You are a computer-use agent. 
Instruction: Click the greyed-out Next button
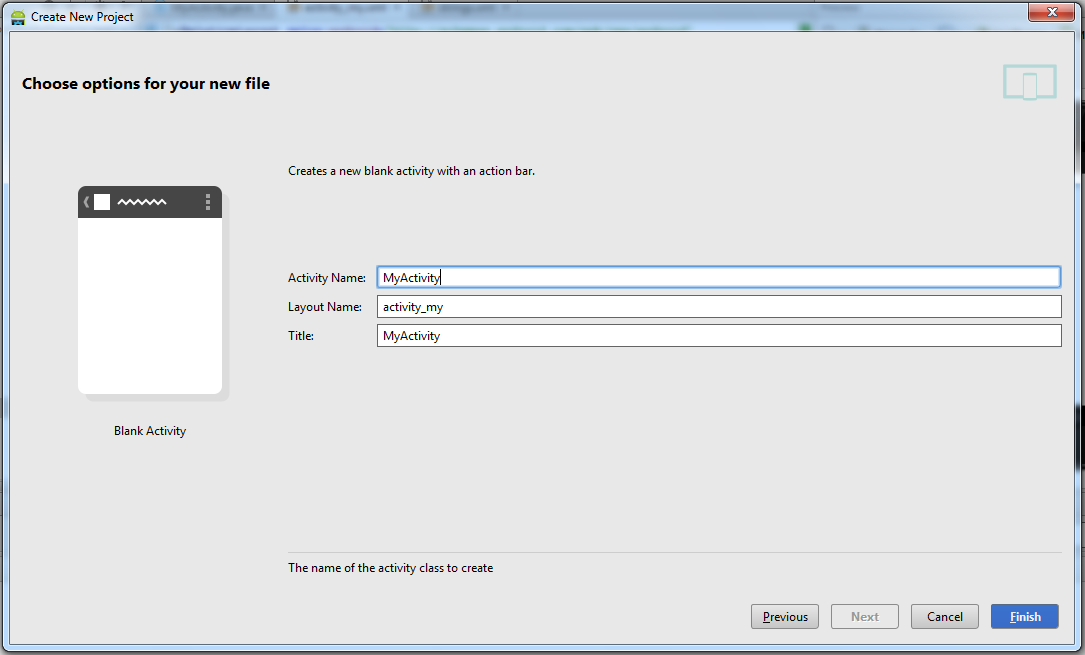click(864, 616)
